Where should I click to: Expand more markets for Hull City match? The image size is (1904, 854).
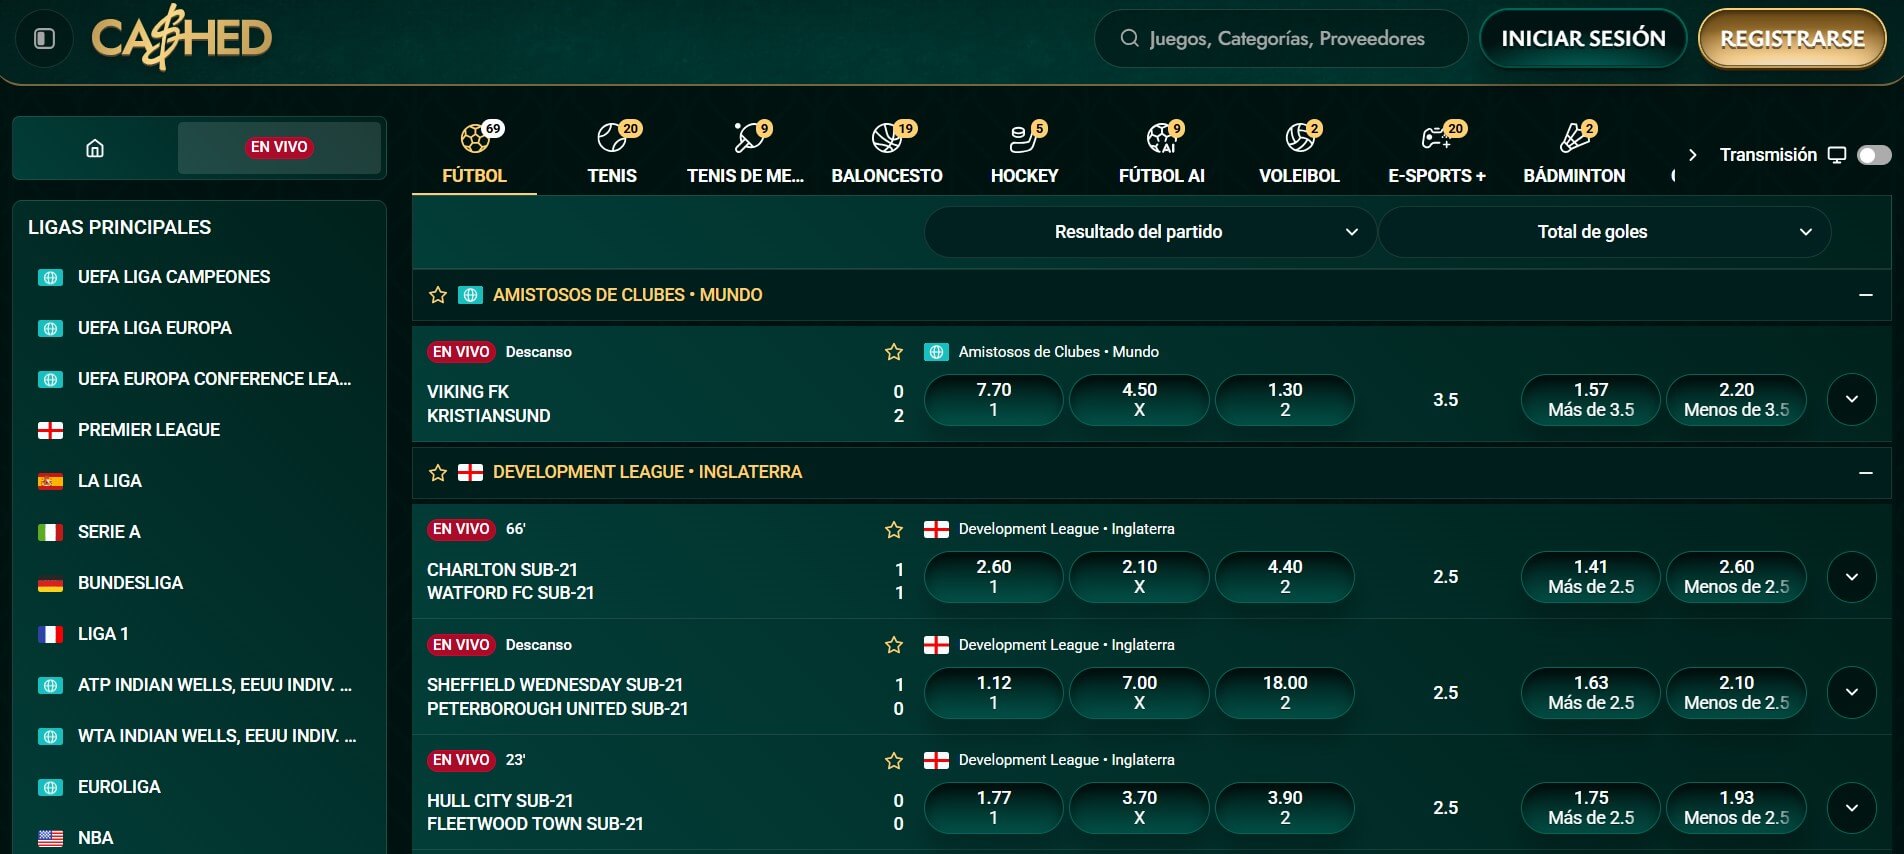(1852, 807)
